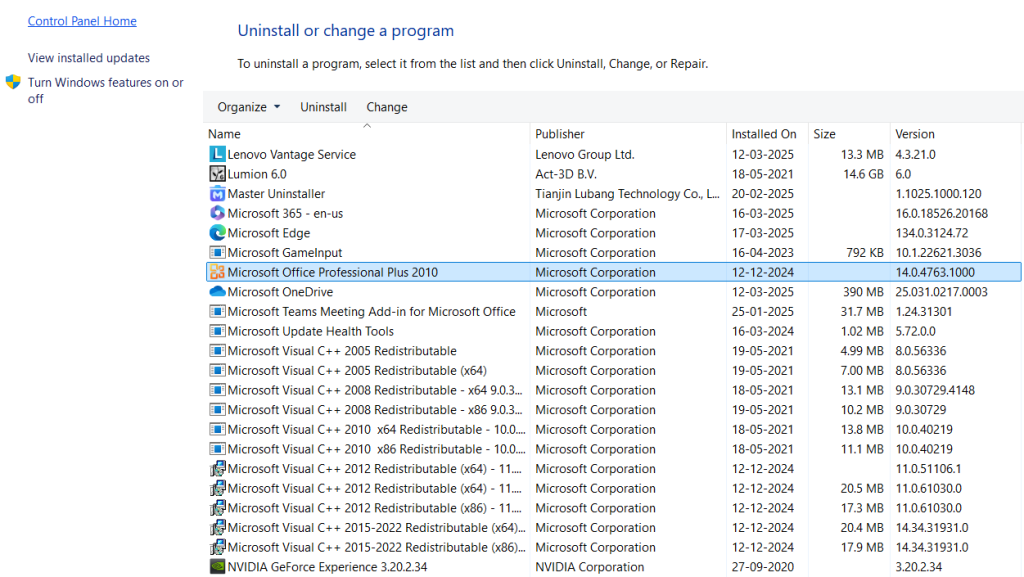Click the Change toolbar button
This screenshot has height=577, width=1024.
coord(387,107)
